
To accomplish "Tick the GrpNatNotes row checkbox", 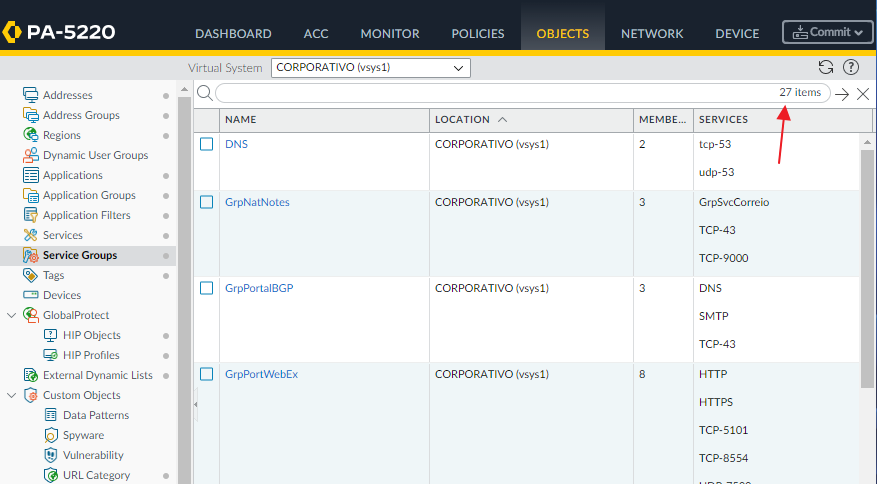I will coord(207,202).
